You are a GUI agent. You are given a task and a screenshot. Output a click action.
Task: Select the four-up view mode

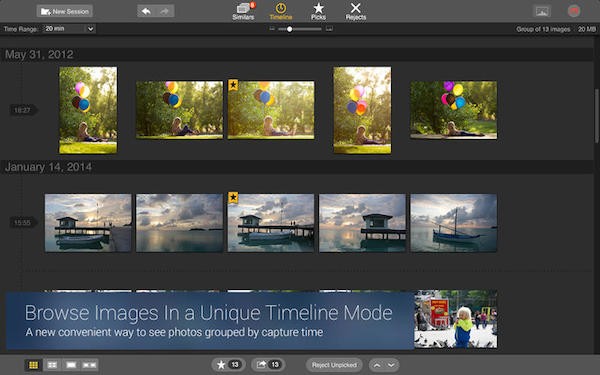coord(52,365)
